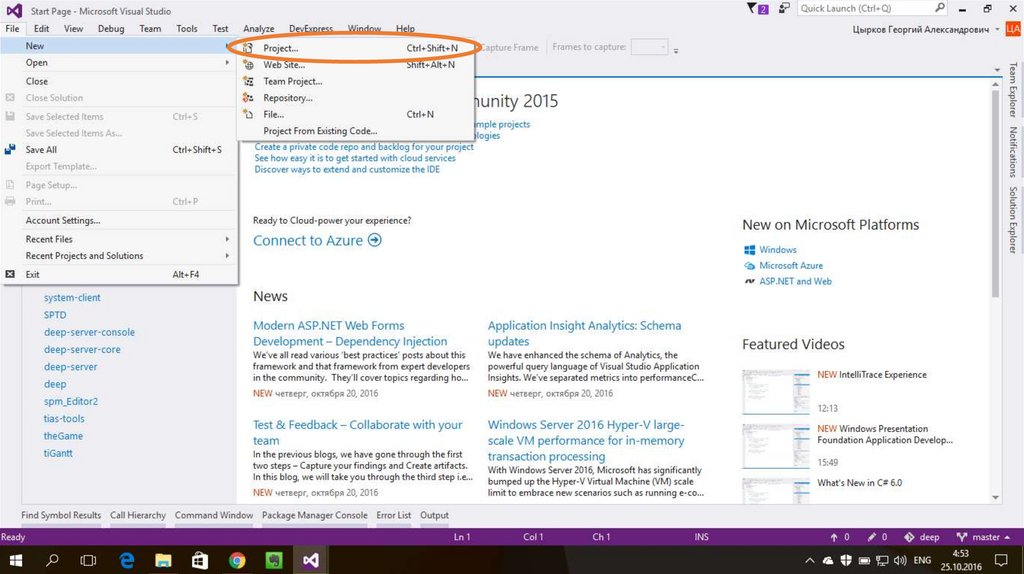
Task: Select Web Site... in the New submenu
Action: [284, 65]
